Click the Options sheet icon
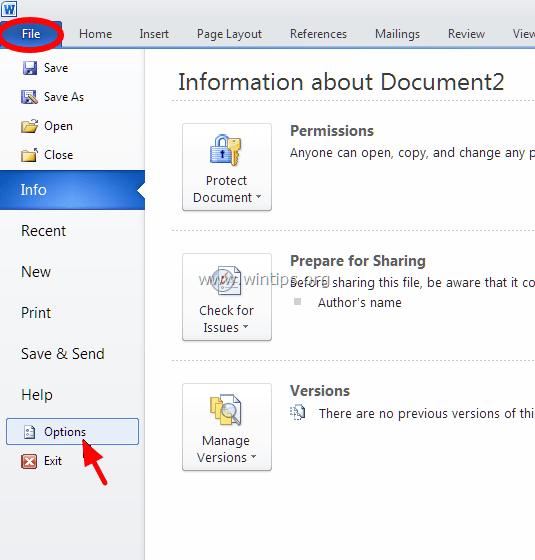Screen dimensions: 535x560 [29, 432]
